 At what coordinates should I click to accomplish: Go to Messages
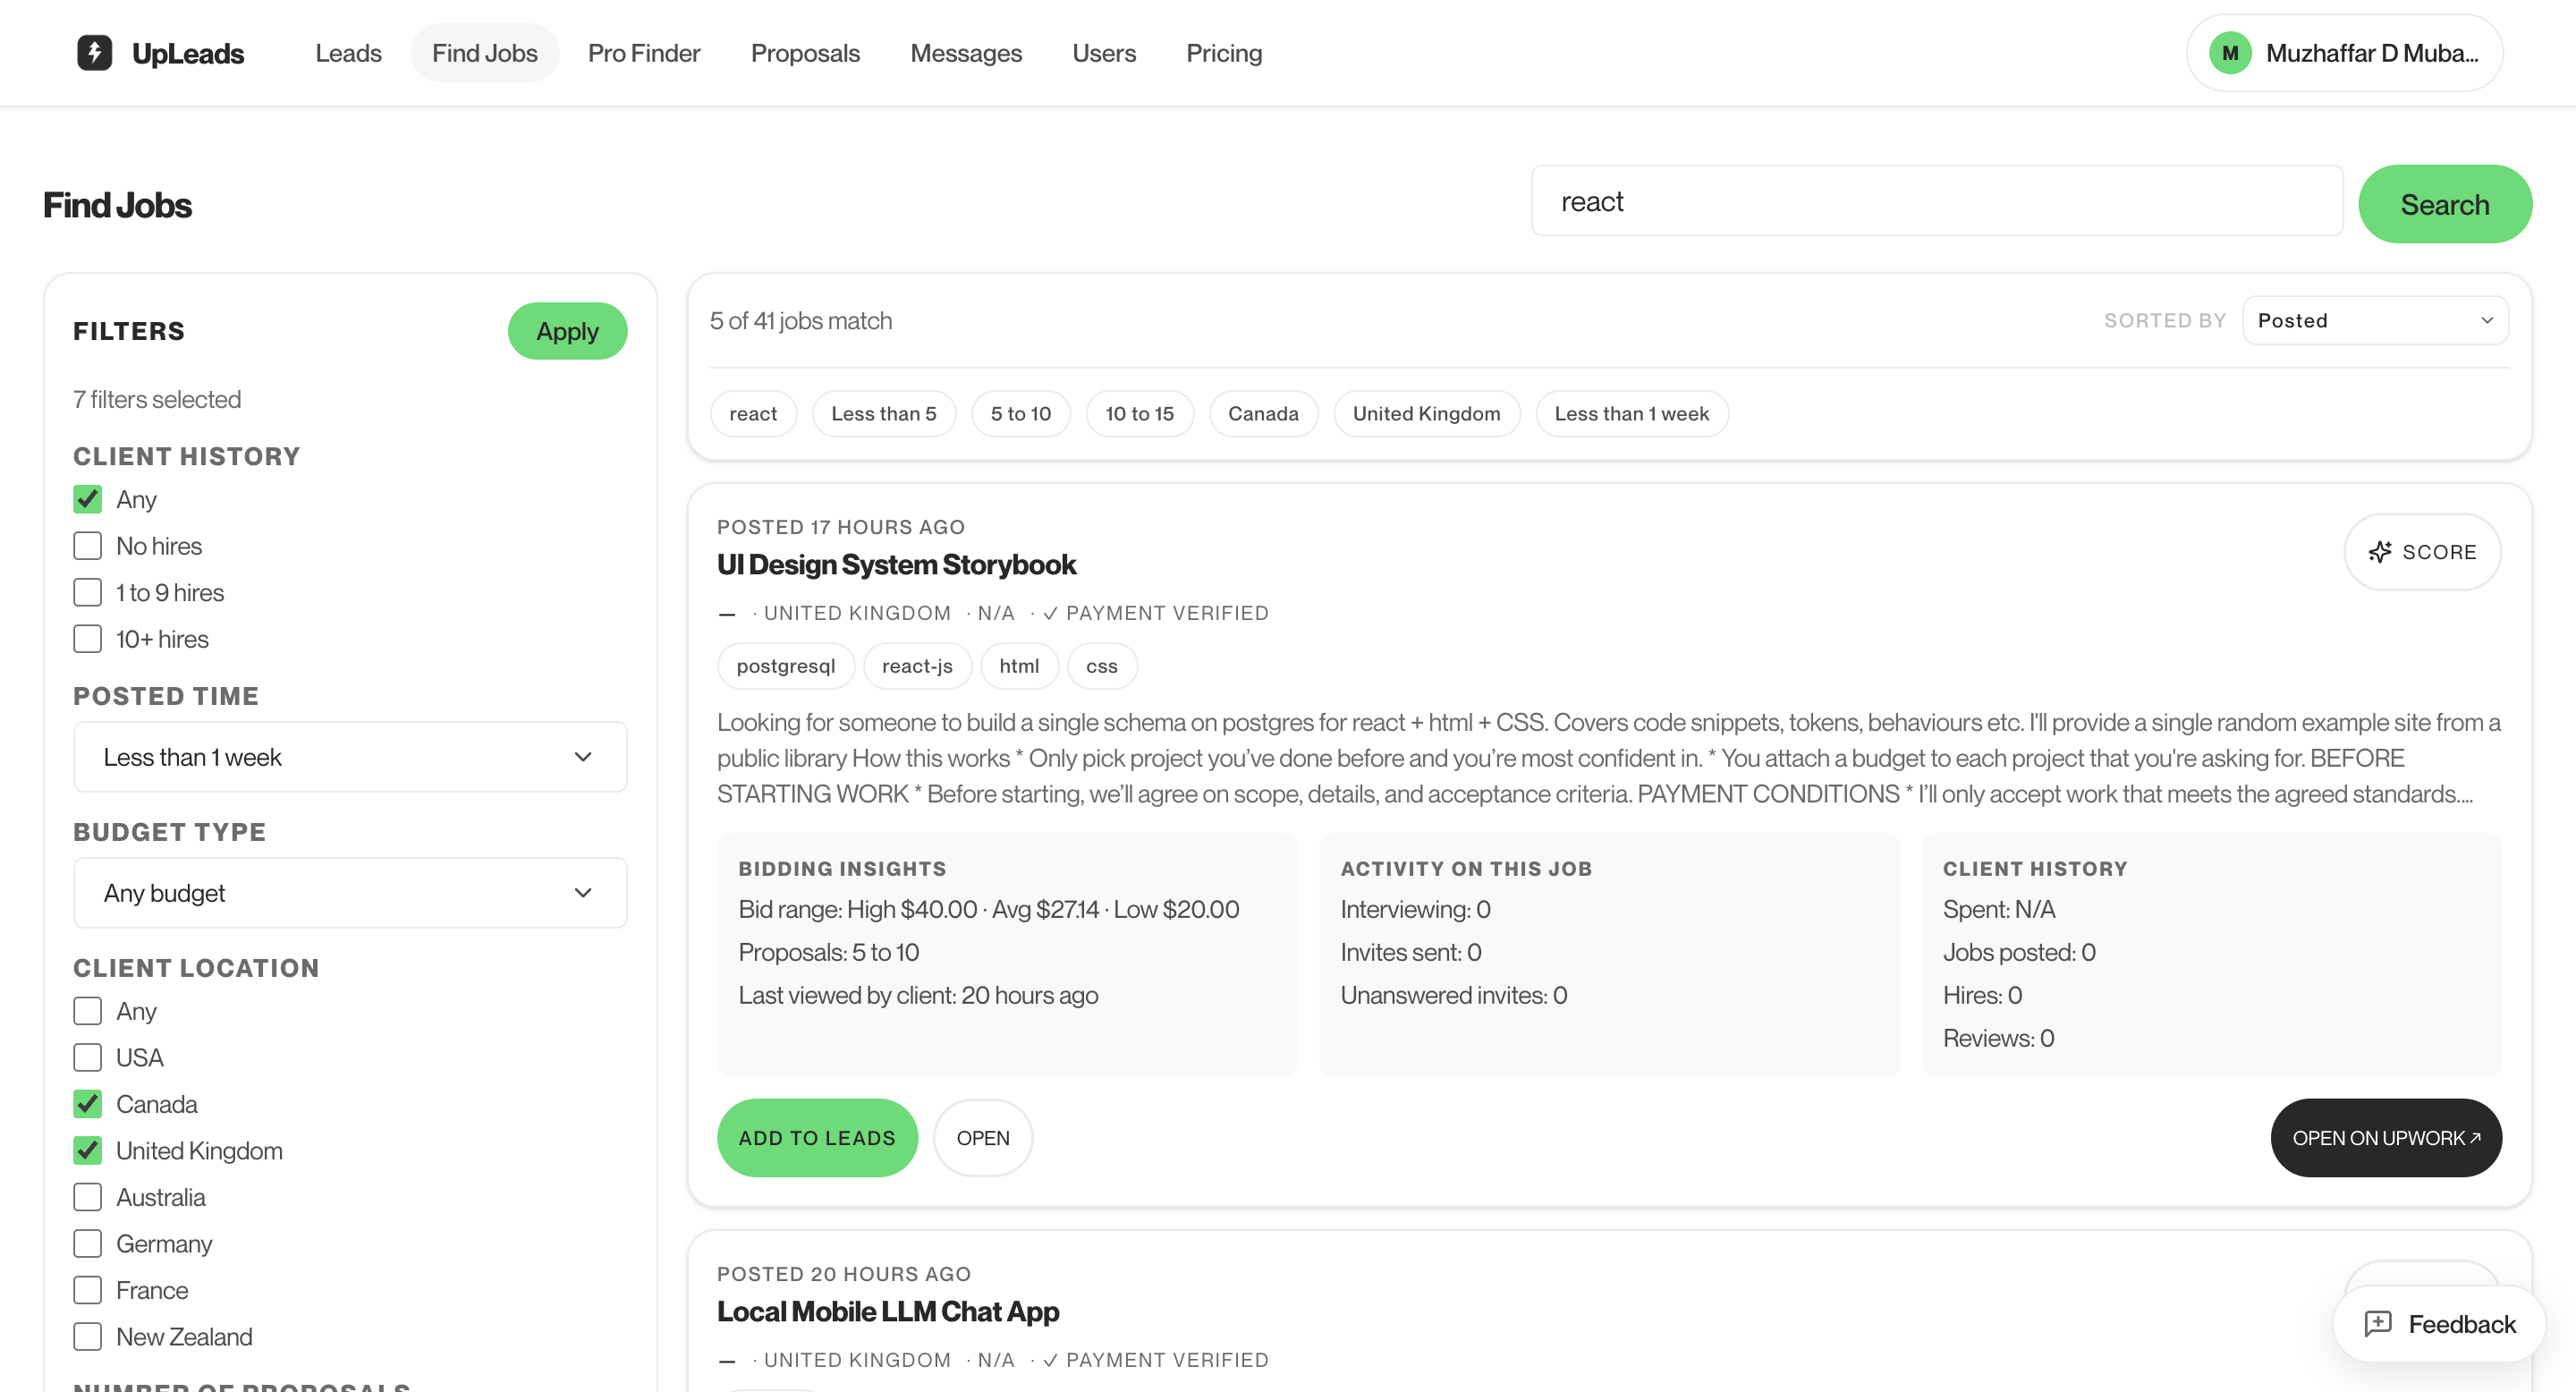pos(965,53)
